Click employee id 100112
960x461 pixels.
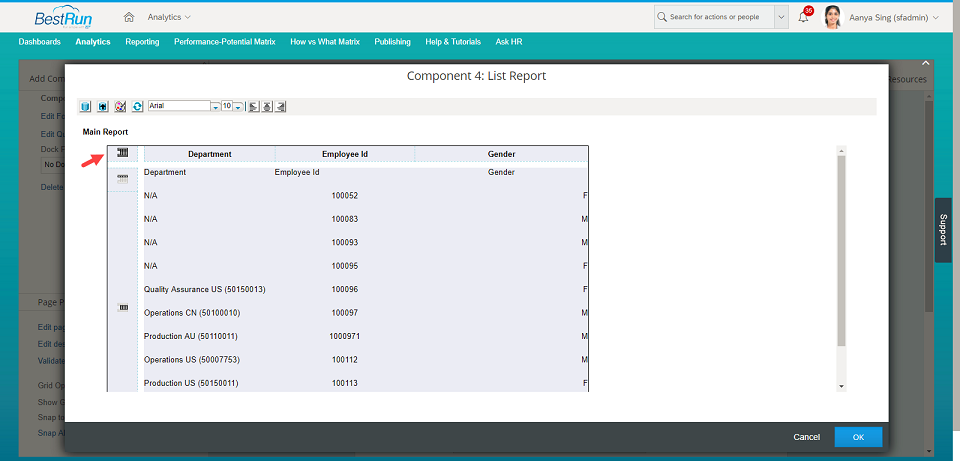[345, 360]
